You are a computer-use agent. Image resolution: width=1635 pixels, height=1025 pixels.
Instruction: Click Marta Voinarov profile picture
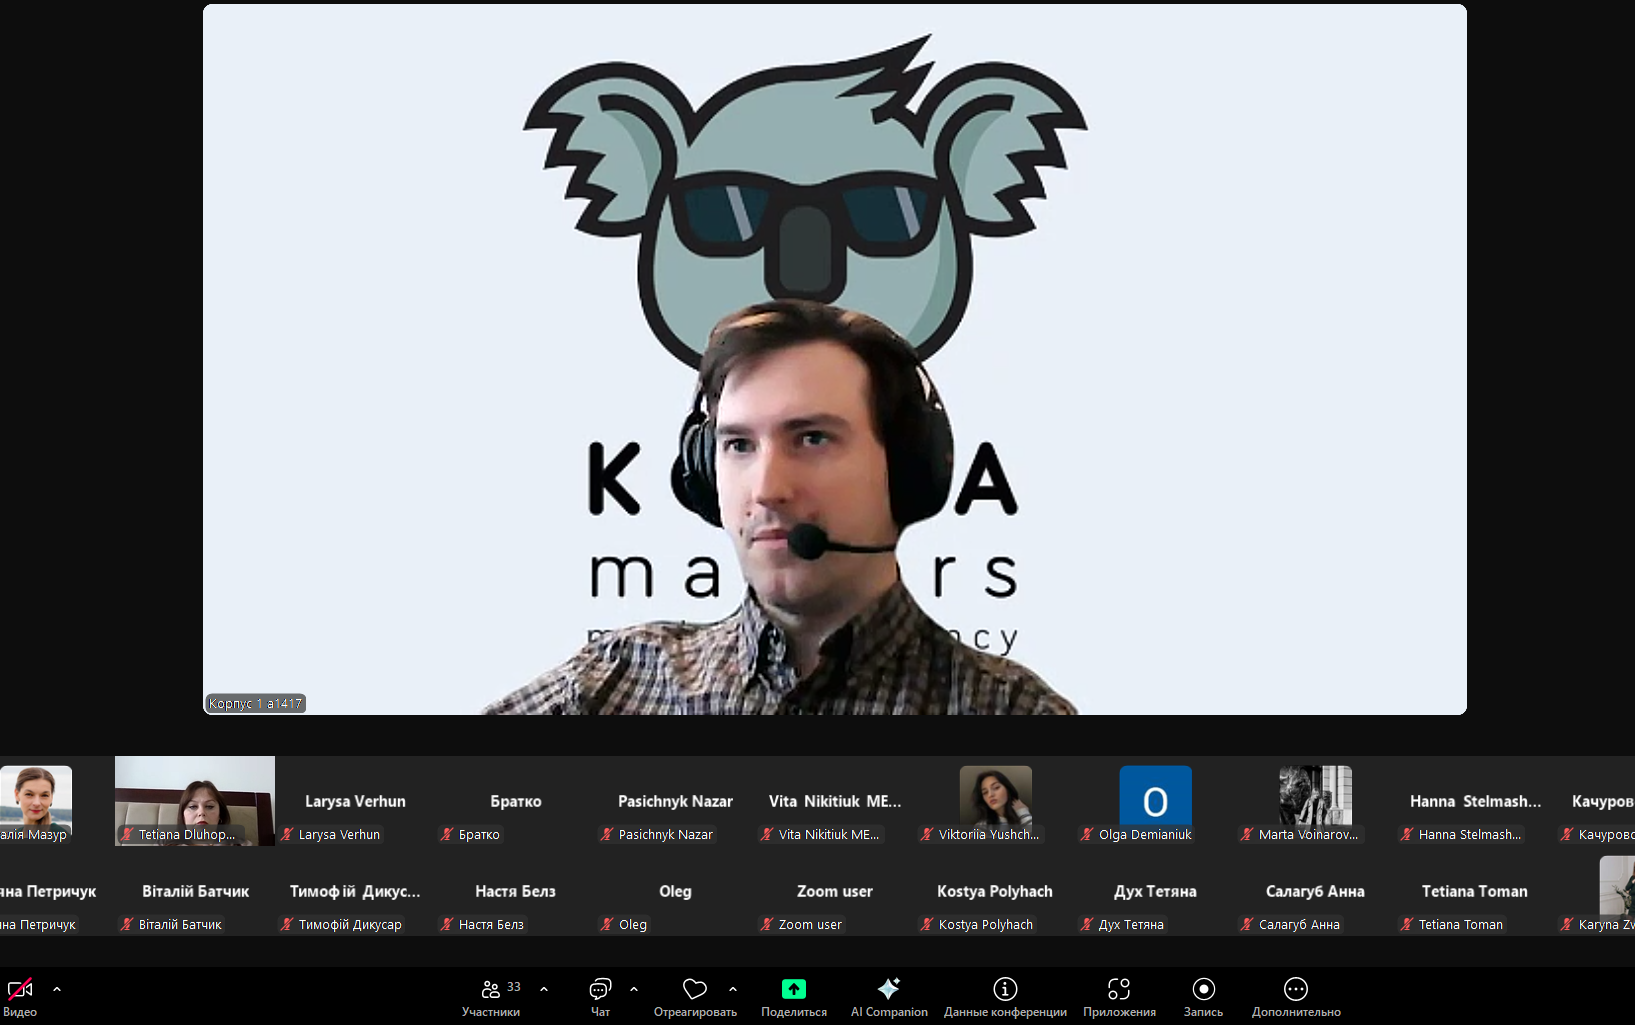pyautogui.click(x=1316, y=796)
